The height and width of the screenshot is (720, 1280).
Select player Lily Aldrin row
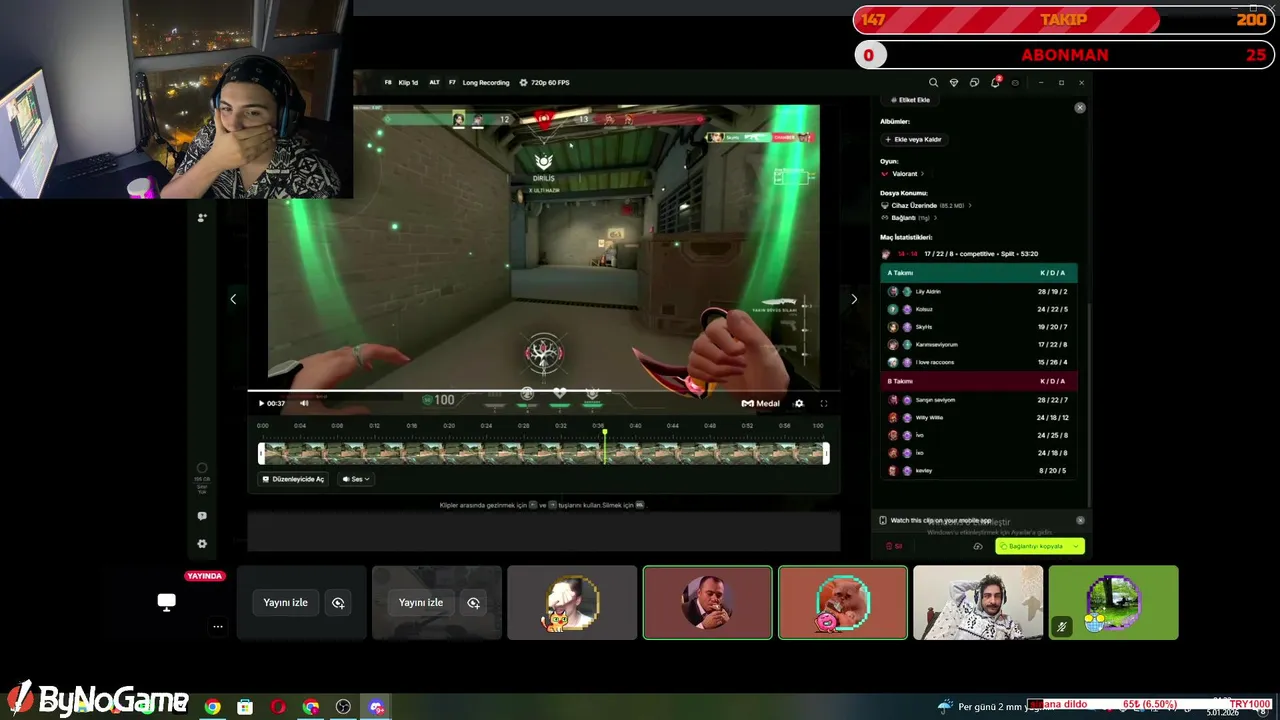tap(979, 292)
